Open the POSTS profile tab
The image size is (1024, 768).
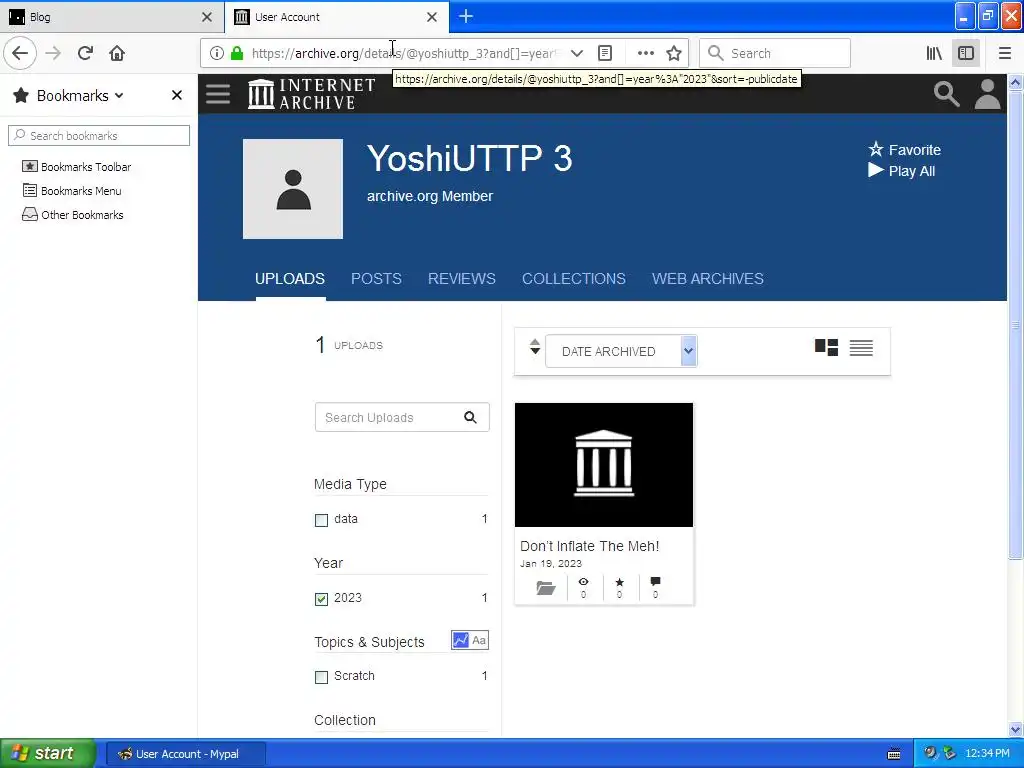(376, 279)
